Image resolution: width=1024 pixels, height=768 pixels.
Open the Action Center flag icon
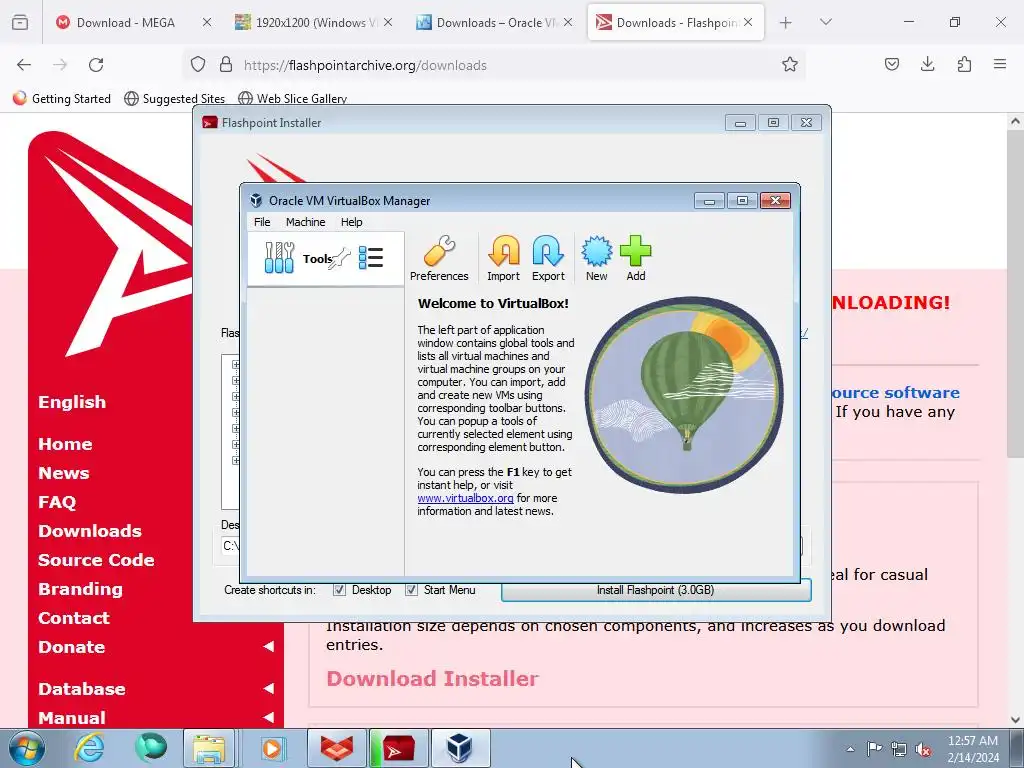pyautogui.click(x=874, y=749)
